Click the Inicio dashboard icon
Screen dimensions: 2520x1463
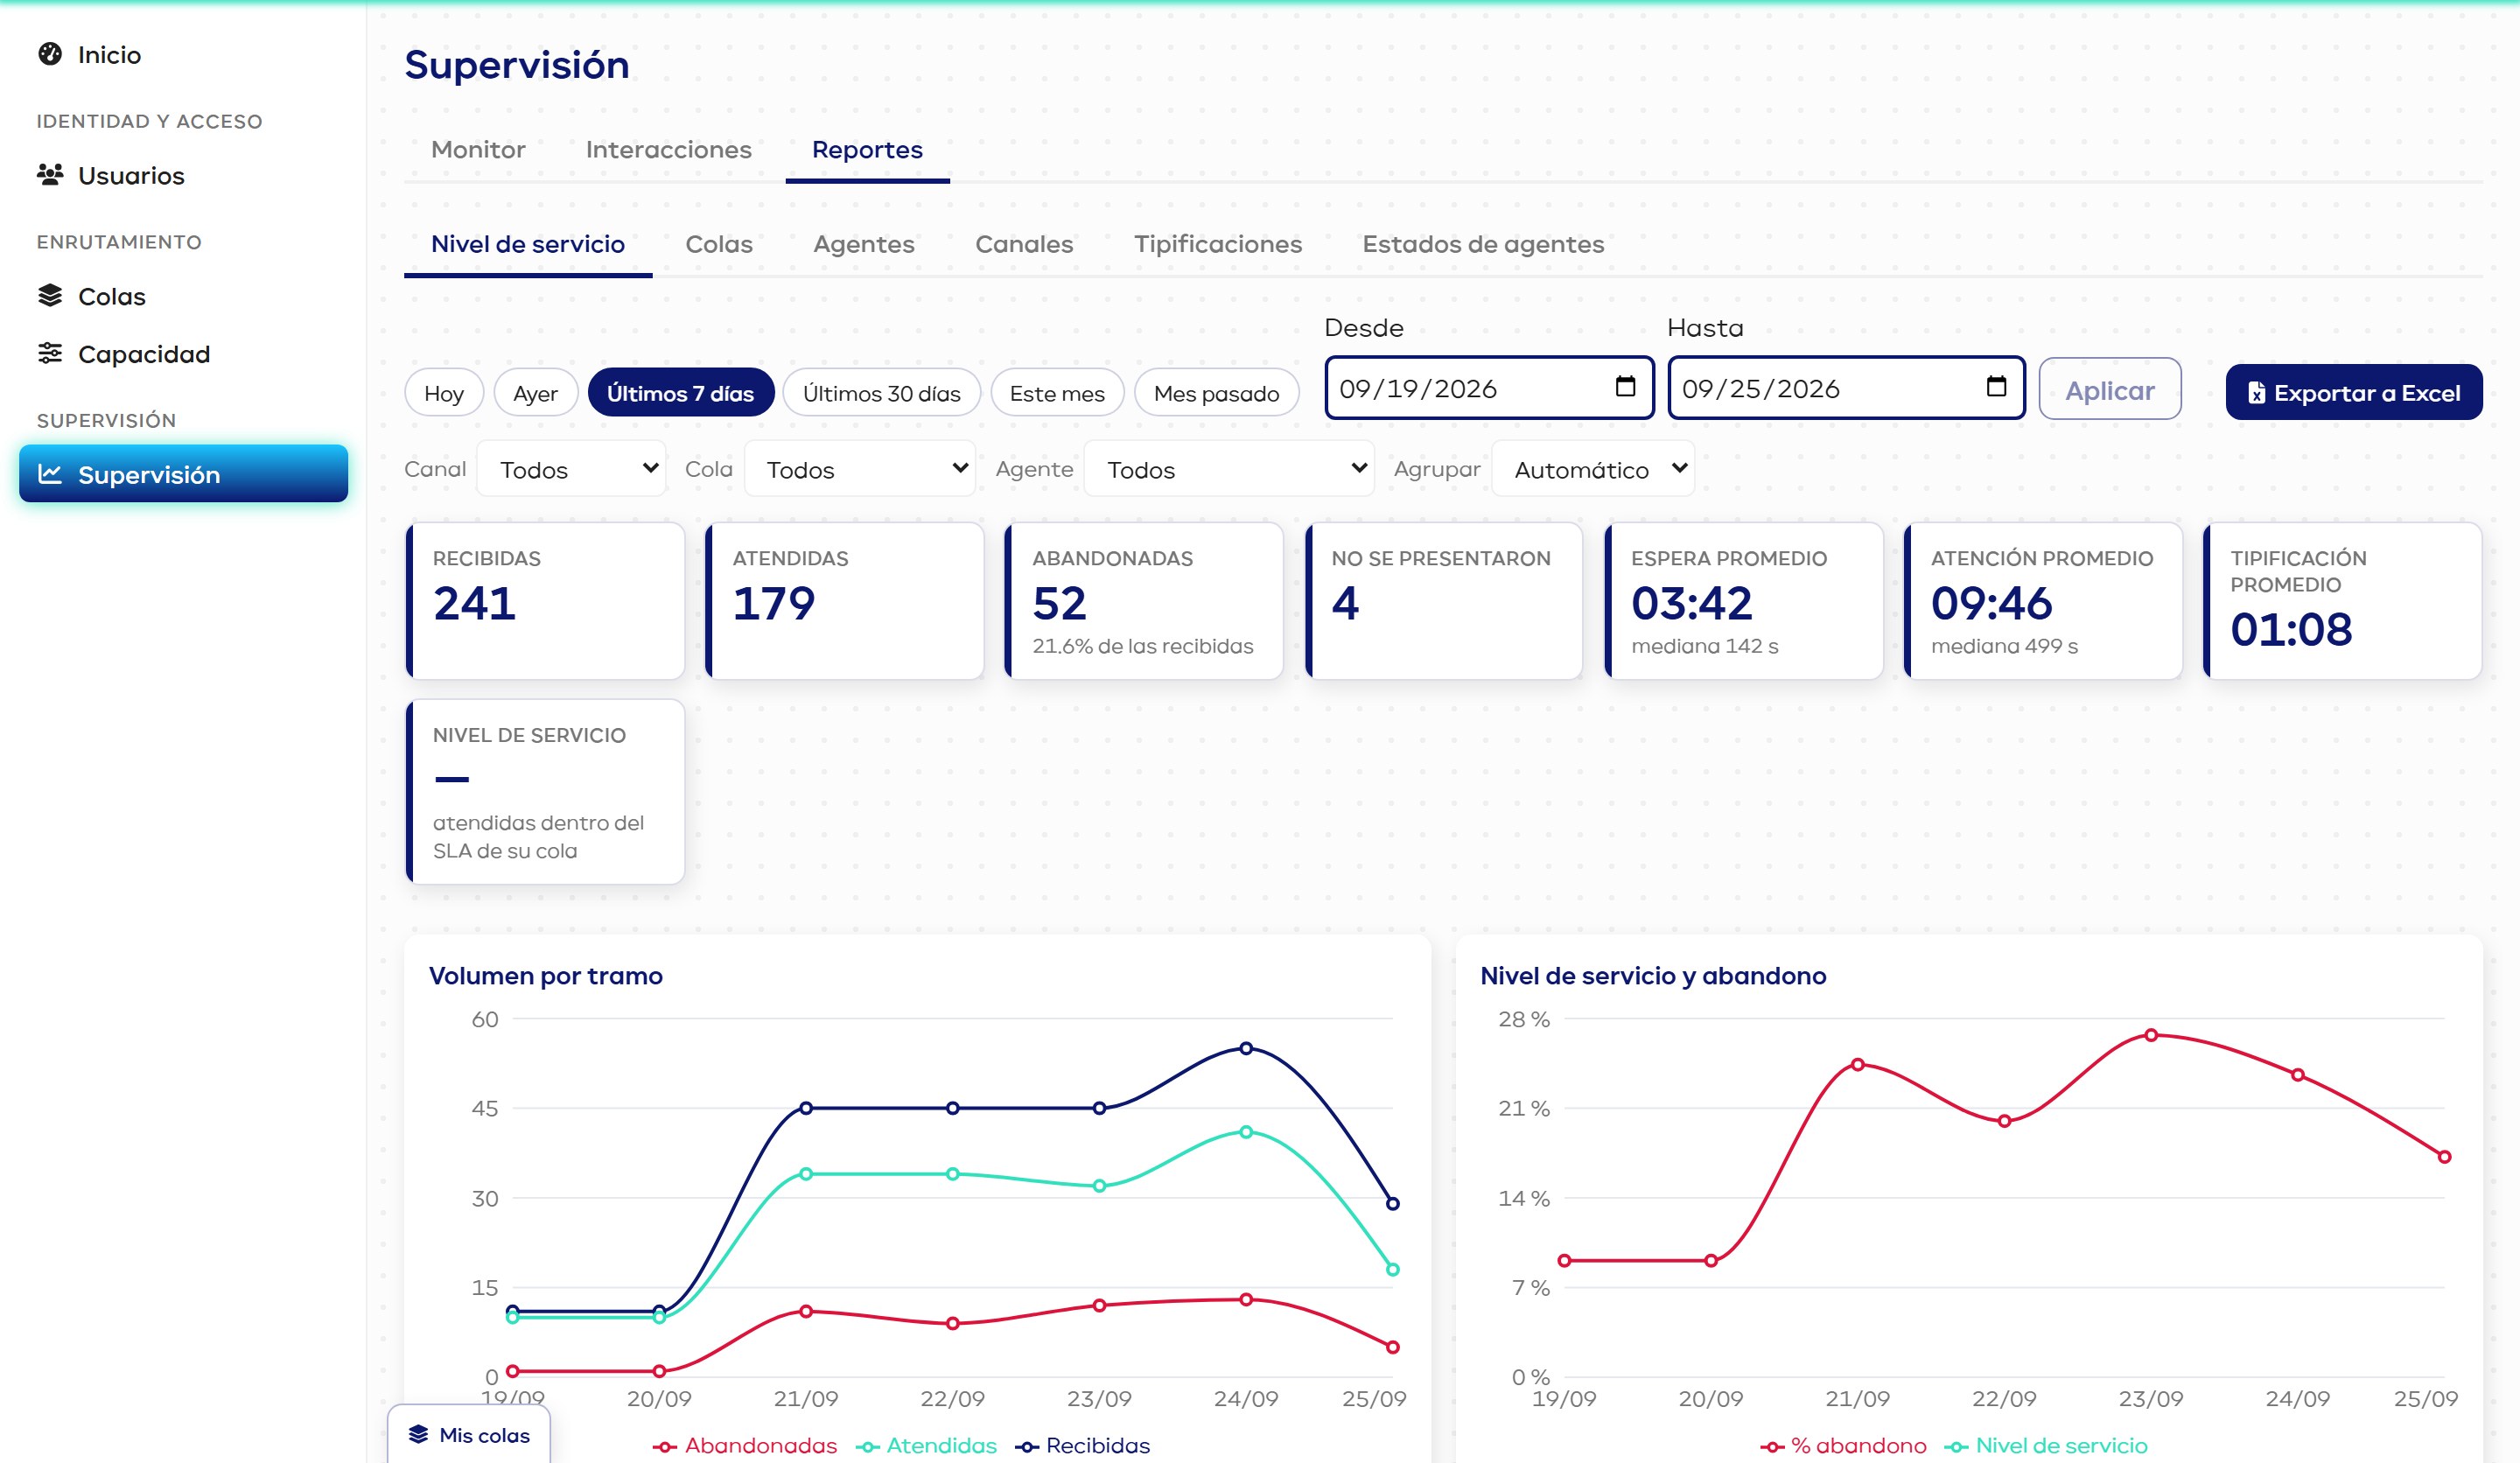click(50, 54)
